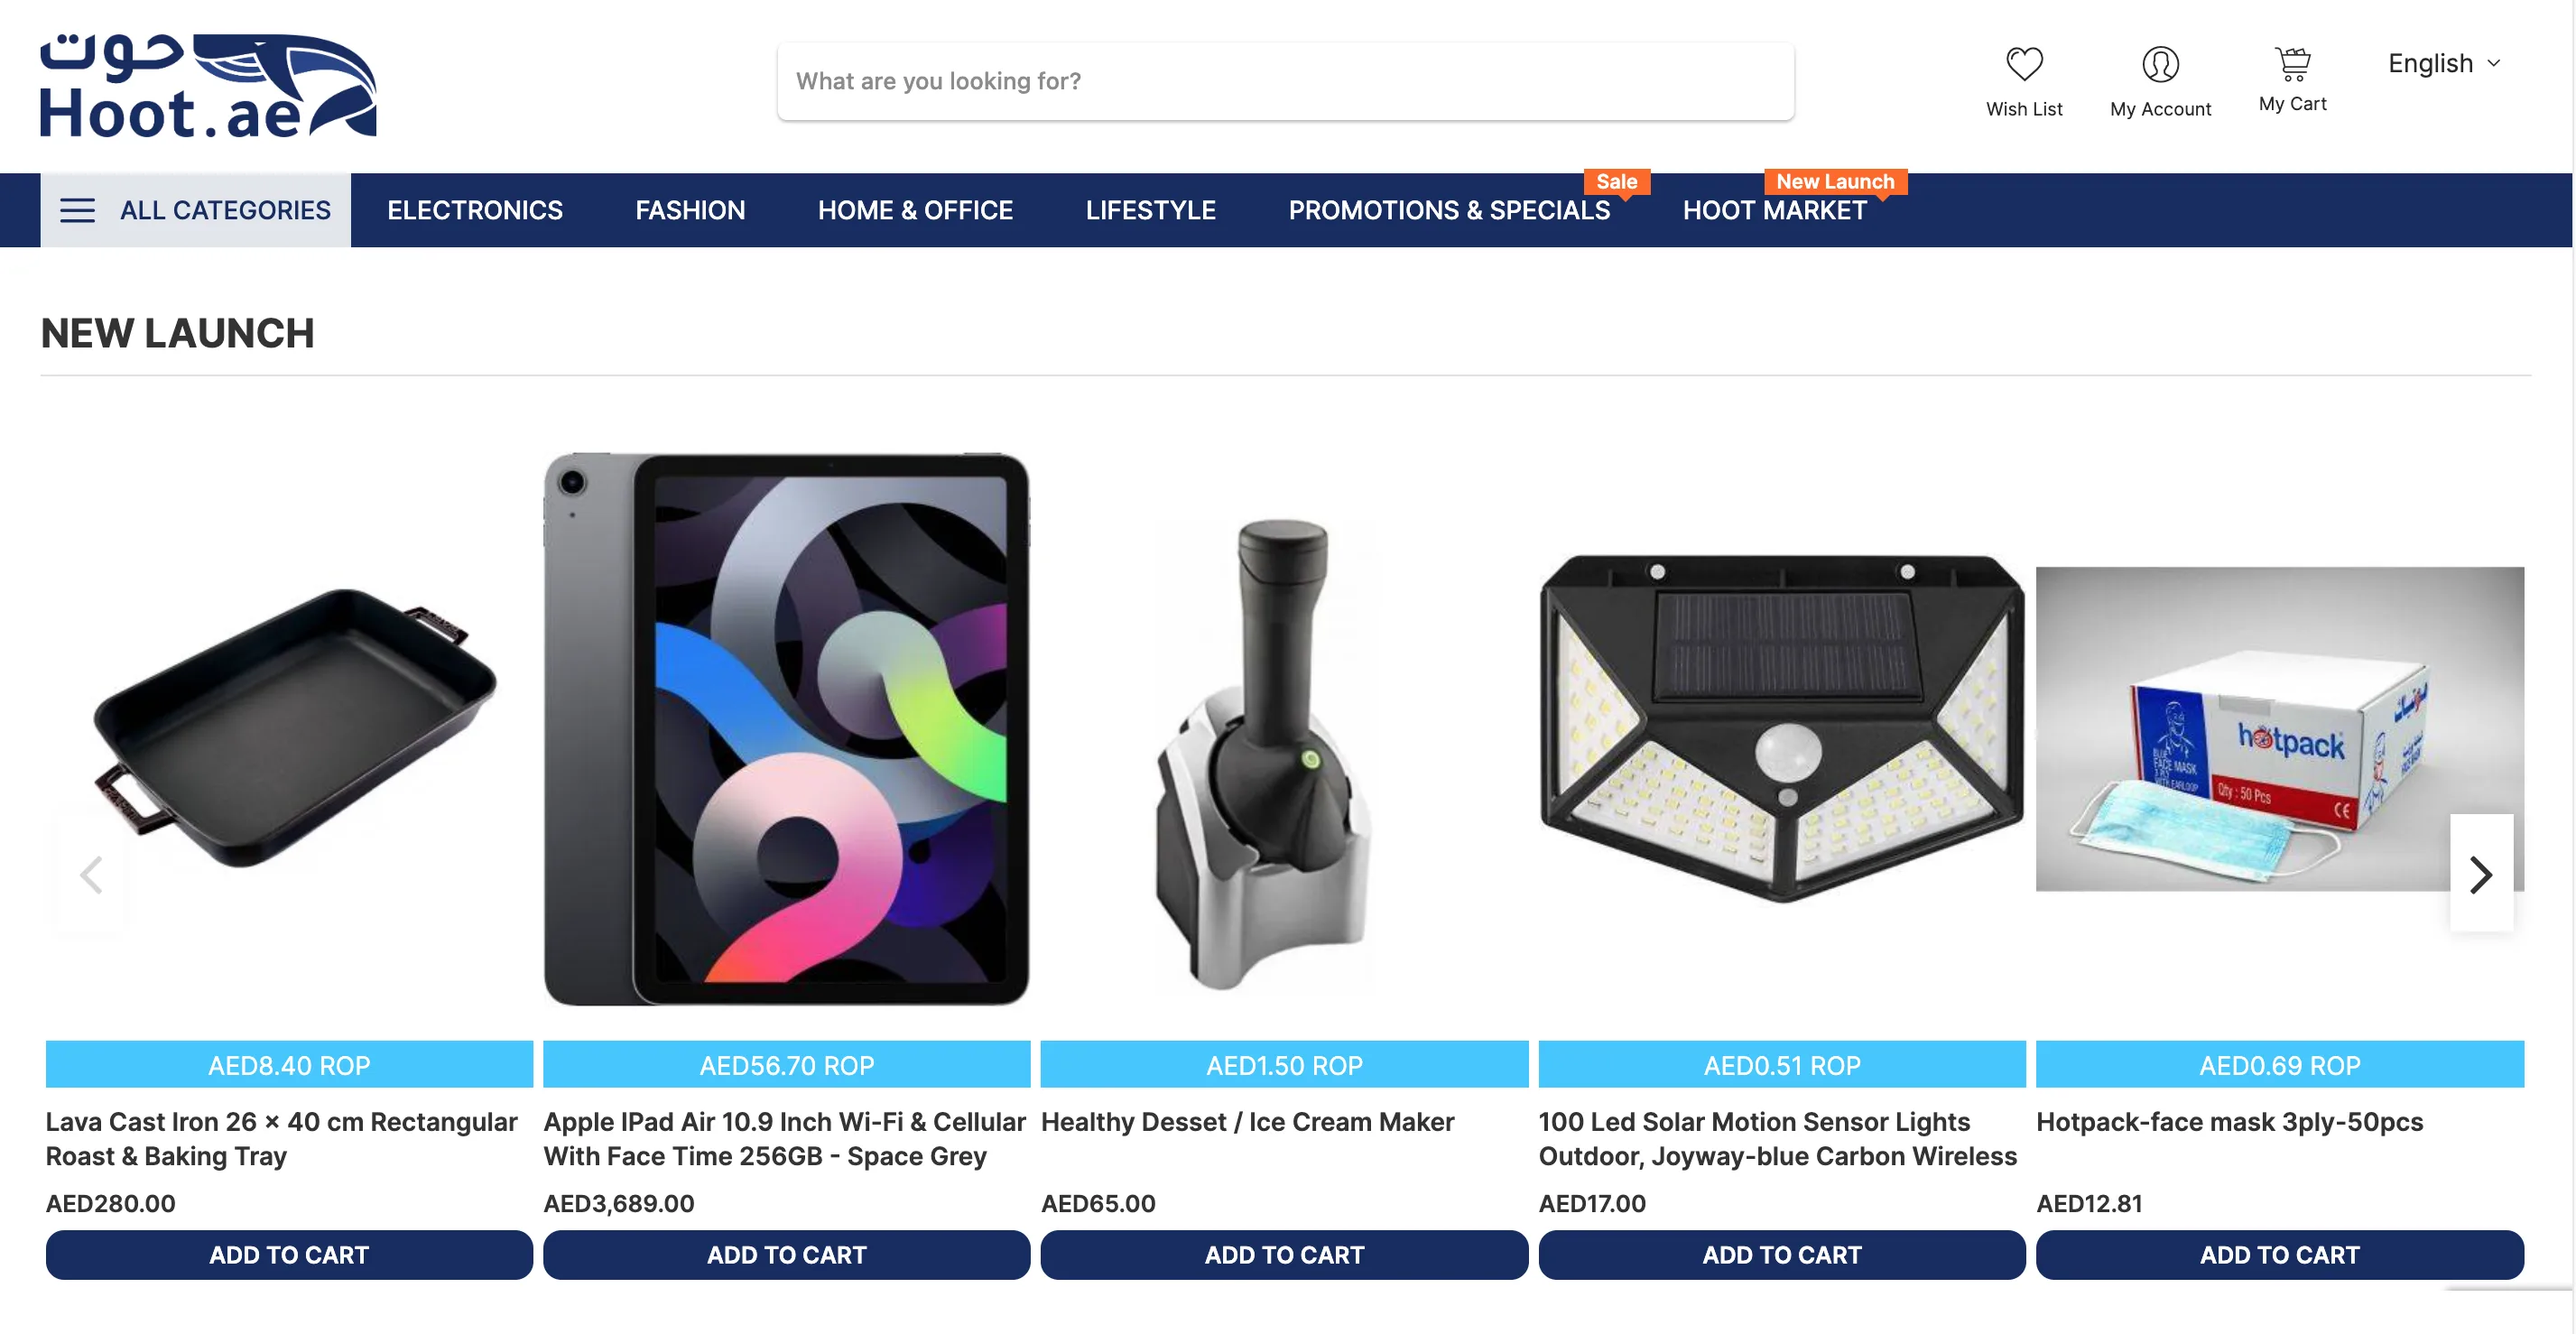
Task: Open 100 Led Solar Motion Sensor Lights link
Action: click(1777, 1138)
